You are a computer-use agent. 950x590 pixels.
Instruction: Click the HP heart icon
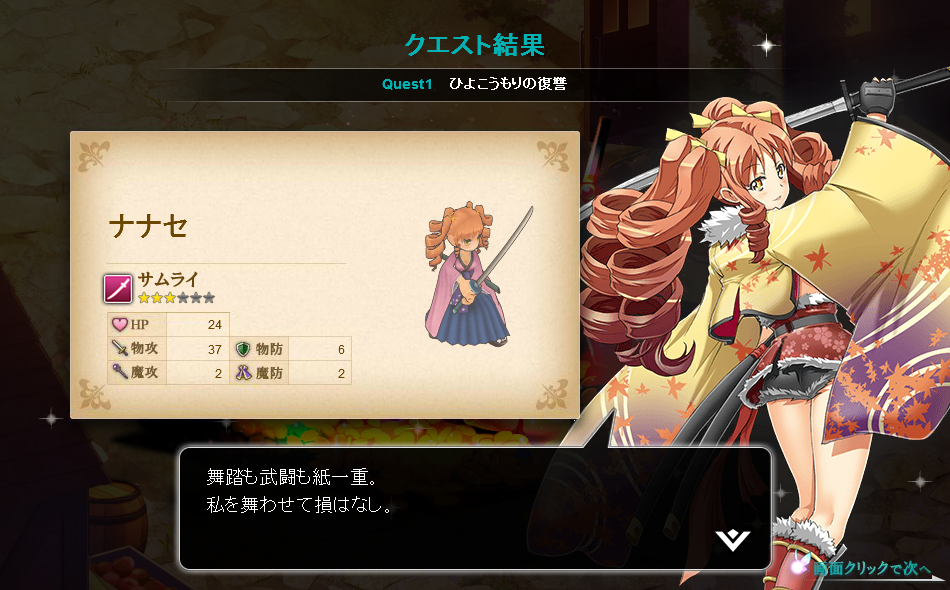click(x=119, y=324)
